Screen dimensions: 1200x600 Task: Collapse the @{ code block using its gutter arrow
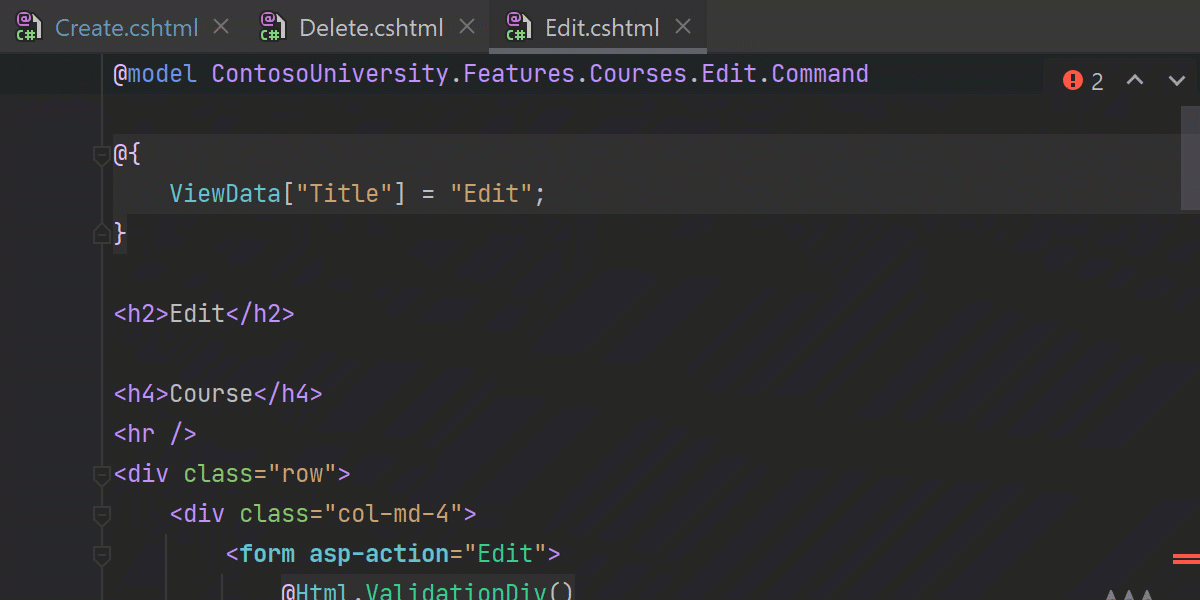[101, 153]
